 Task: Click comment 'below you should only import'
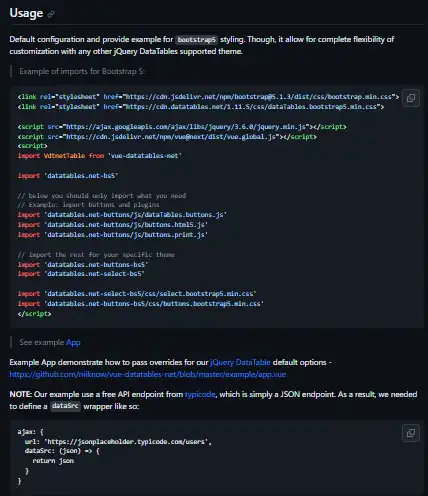coord(102,196)
